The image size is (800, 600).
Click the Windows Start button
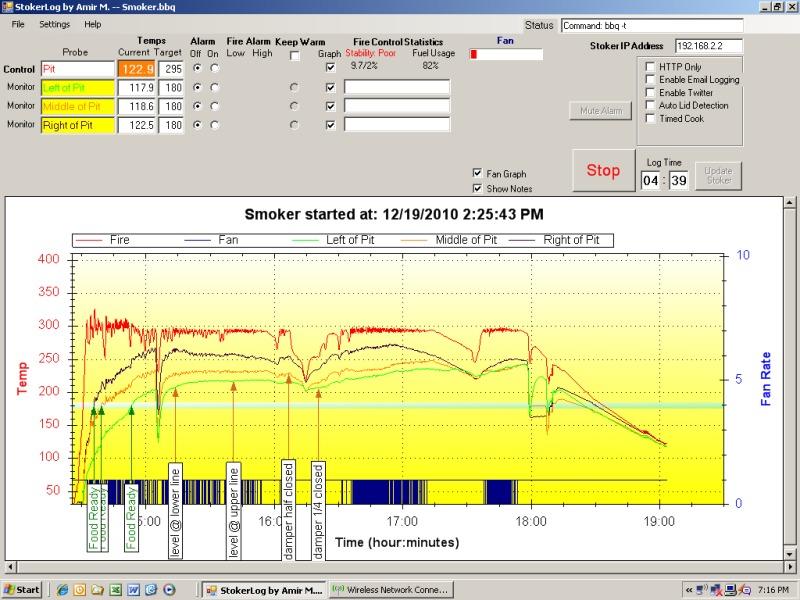coord(23,590)
